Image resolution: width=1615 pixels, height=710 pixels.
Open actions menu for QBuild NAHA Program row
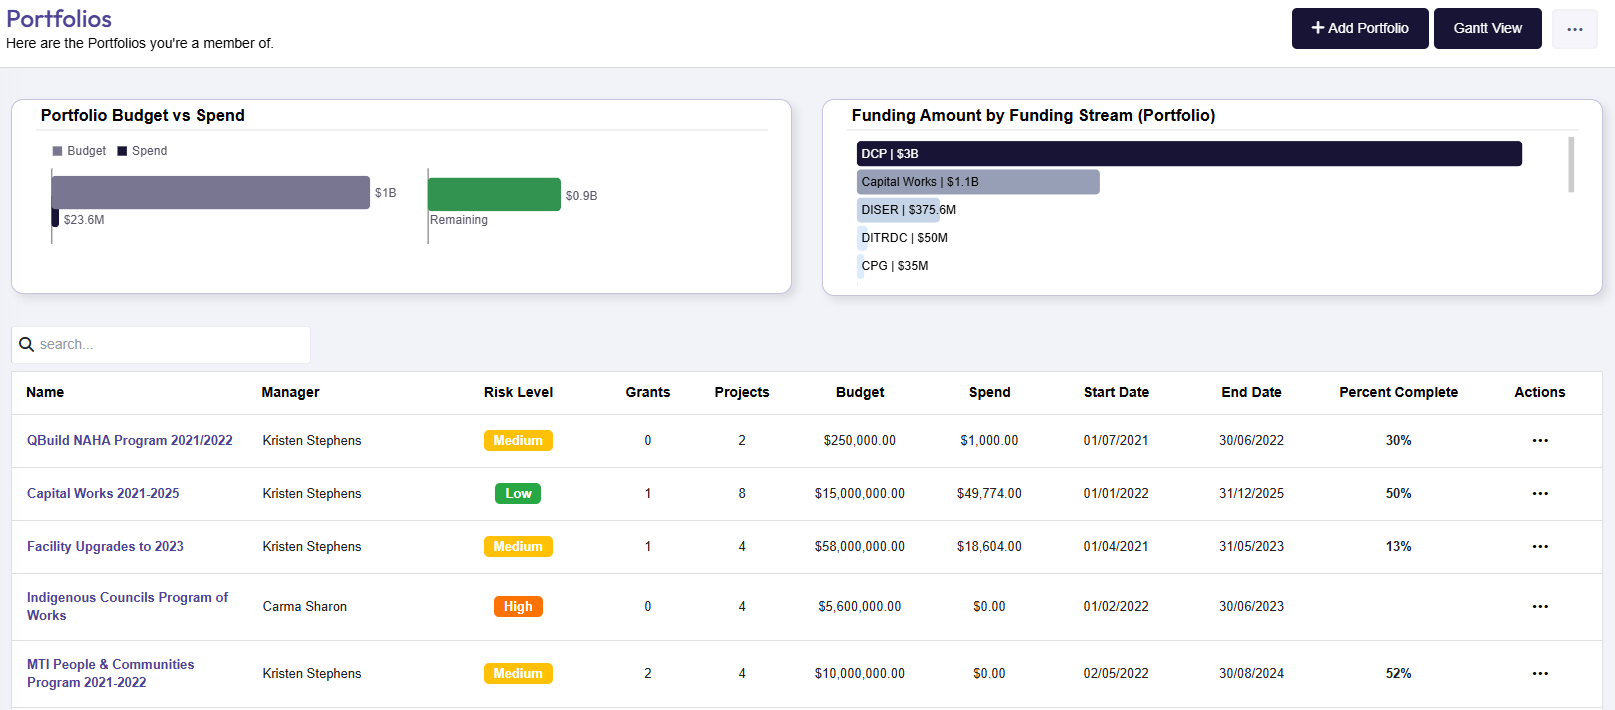click(1540, 441)
